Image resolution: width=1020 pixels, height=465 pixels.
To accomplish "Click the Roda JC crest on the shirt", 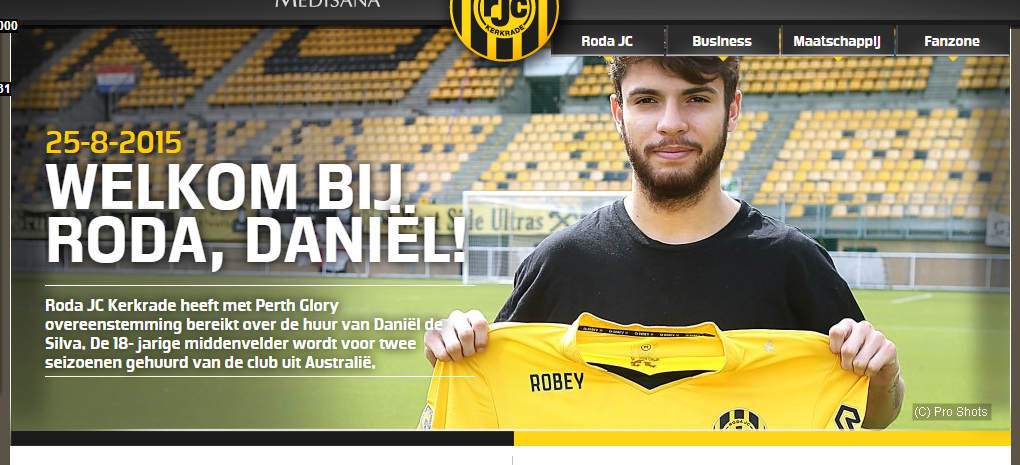I will [x=739, y=419].
